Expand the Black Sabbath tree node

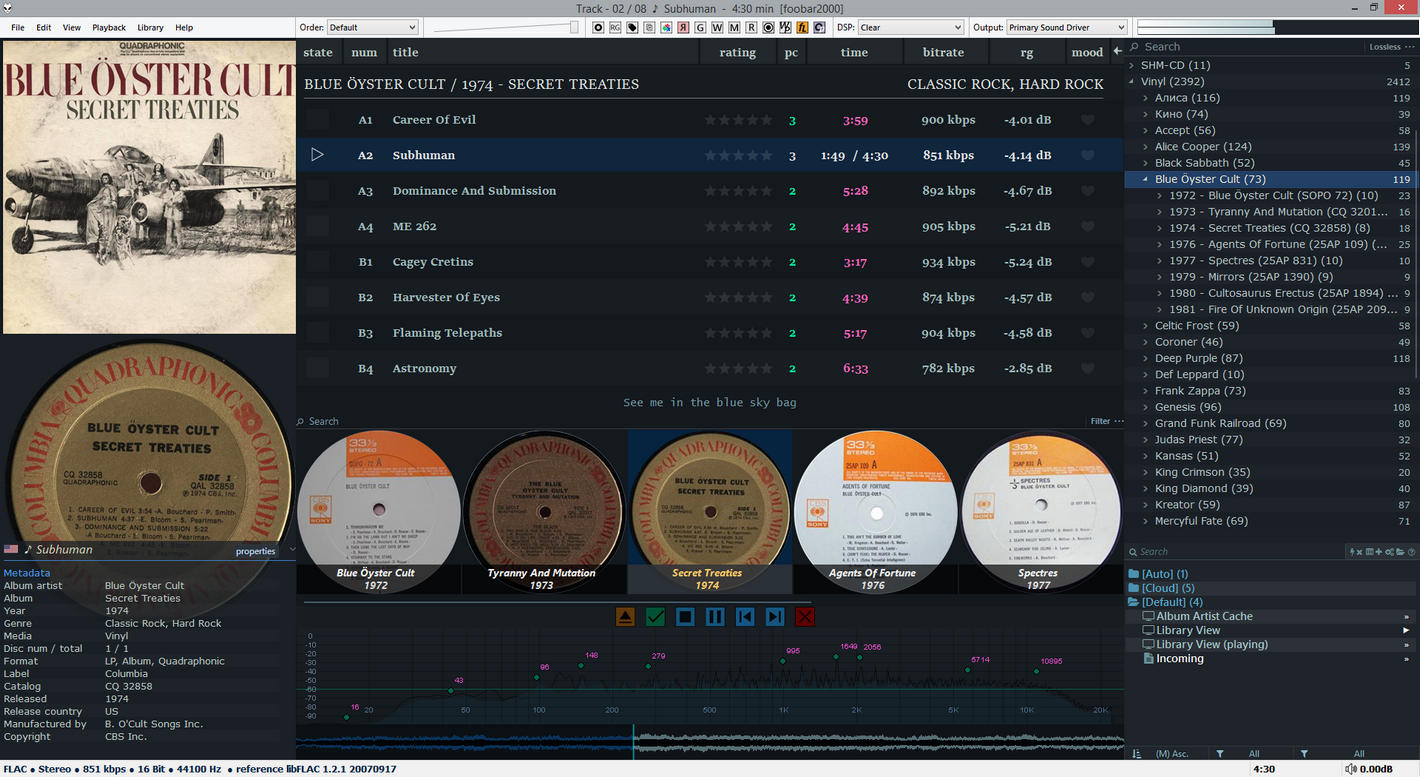(1146, 163)
